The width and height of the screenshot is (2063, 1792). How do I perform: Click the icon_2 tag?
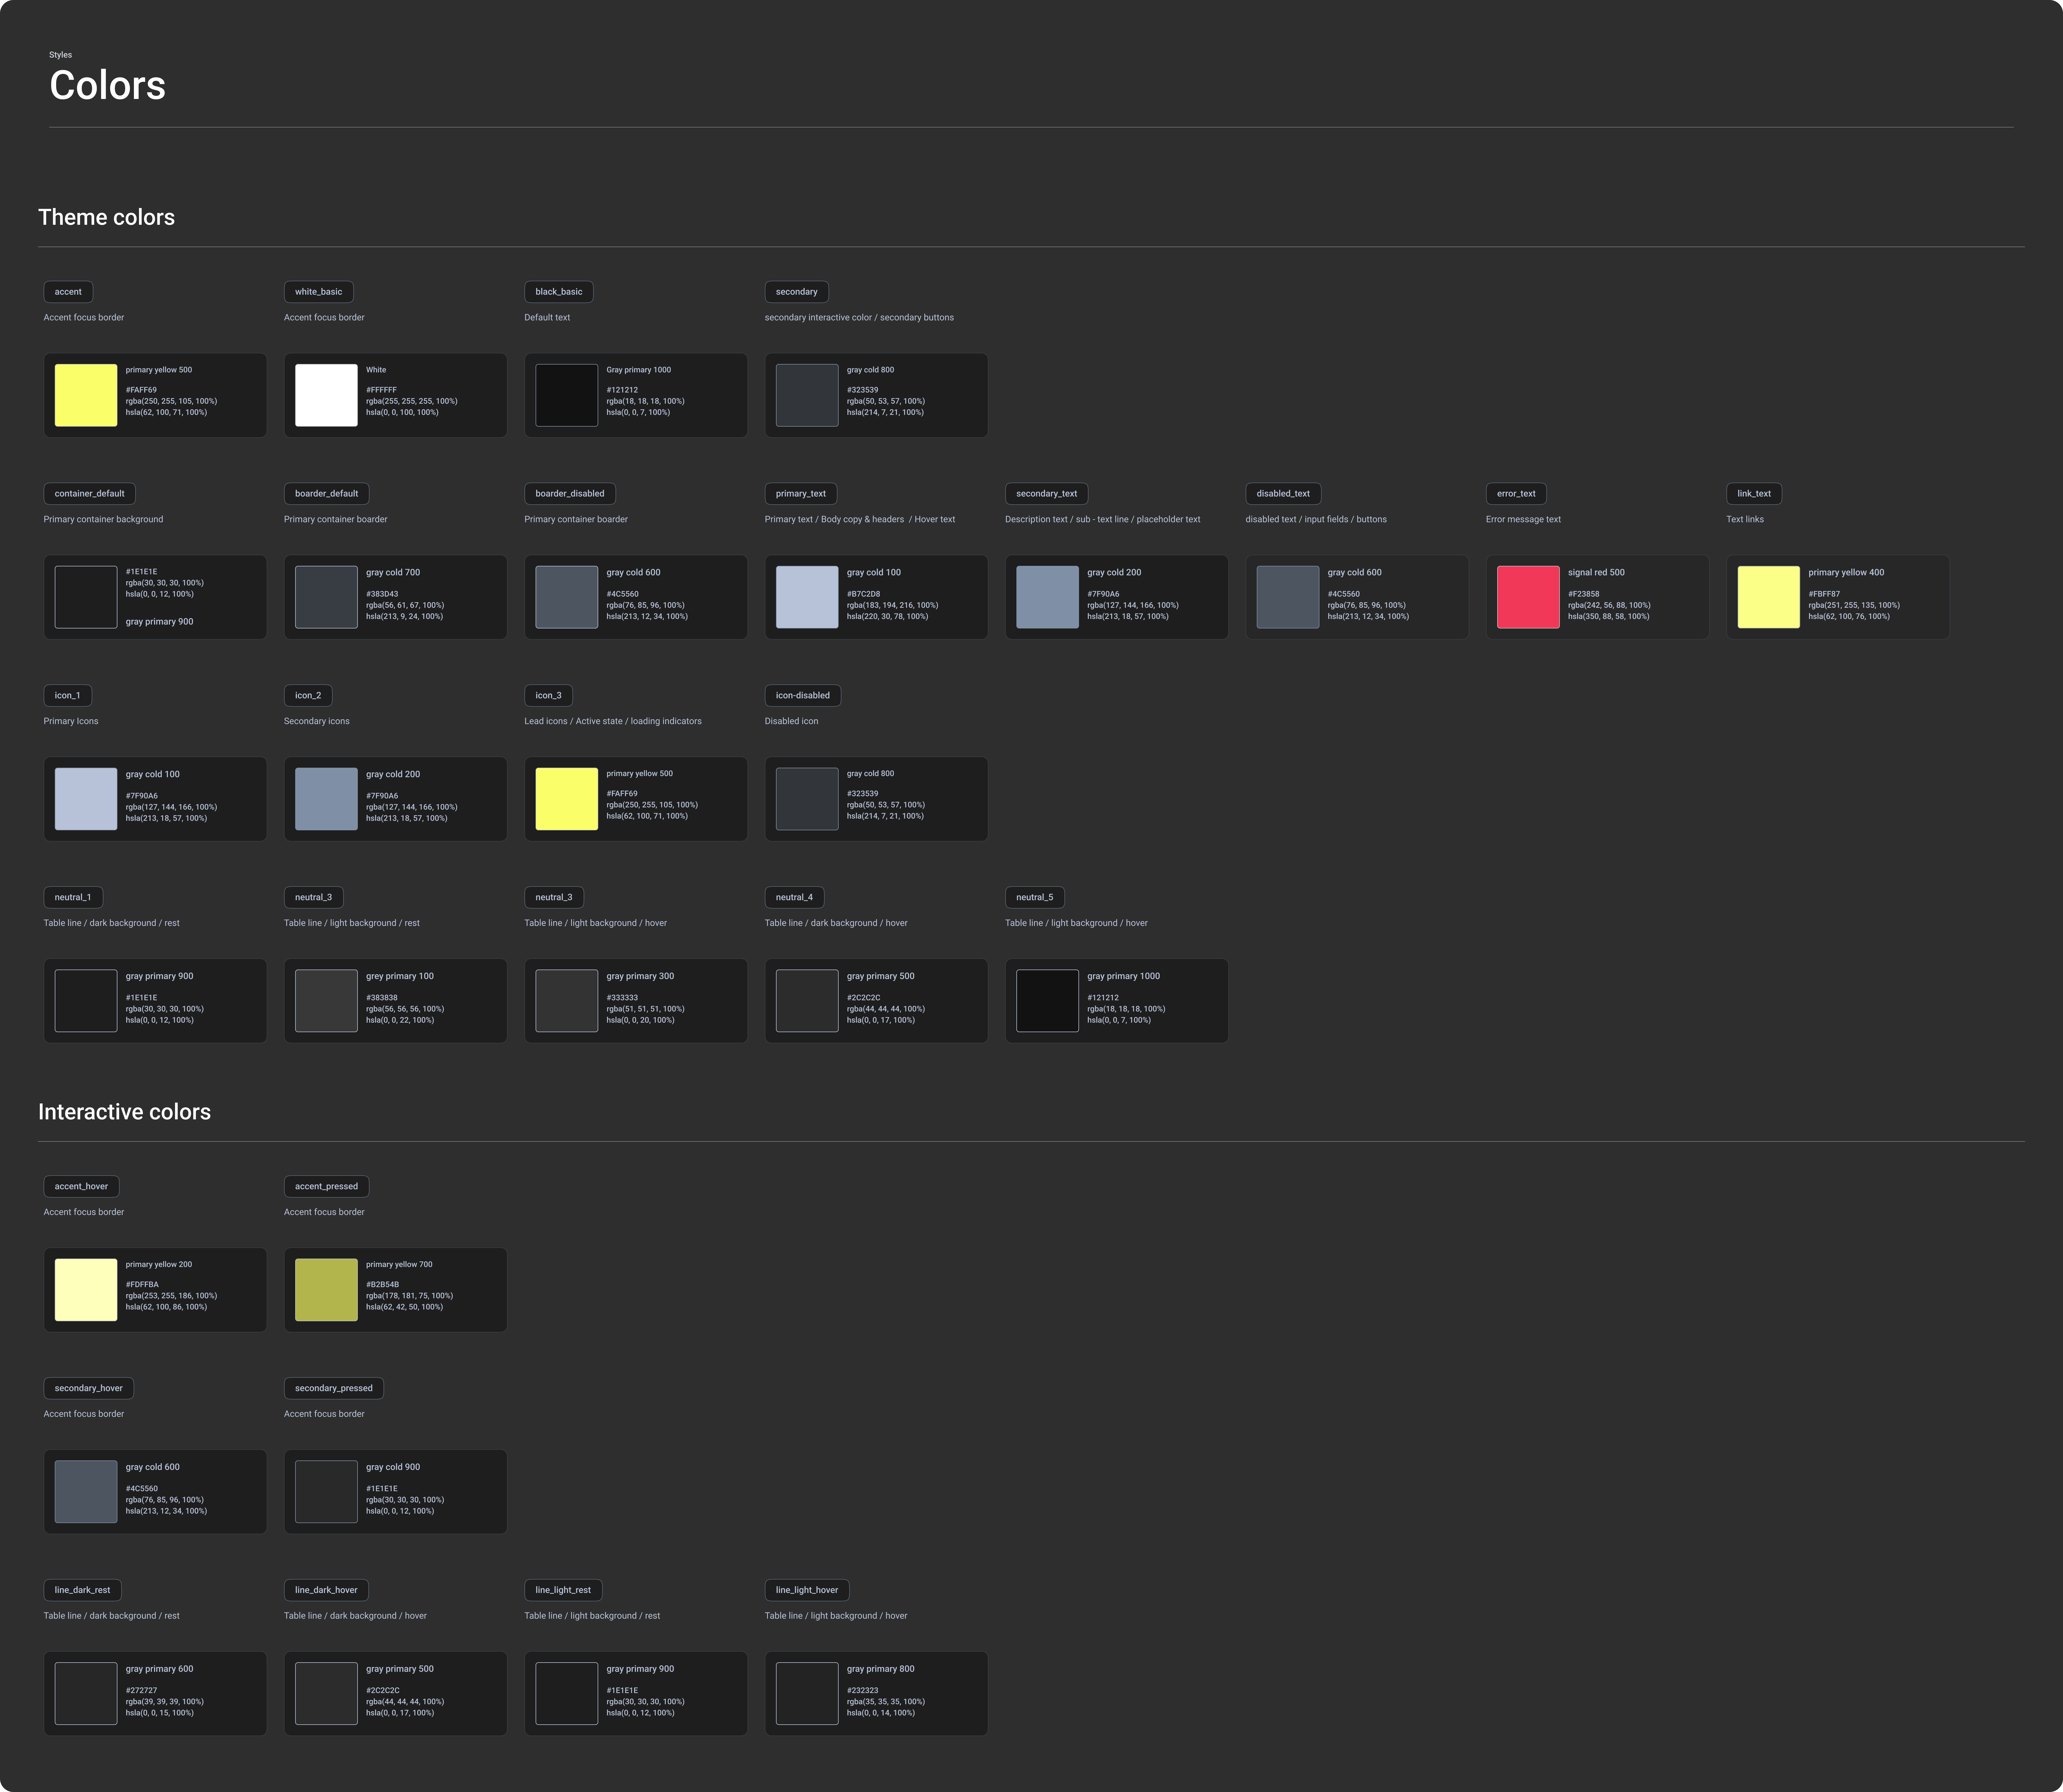click(x=308, y=696)
